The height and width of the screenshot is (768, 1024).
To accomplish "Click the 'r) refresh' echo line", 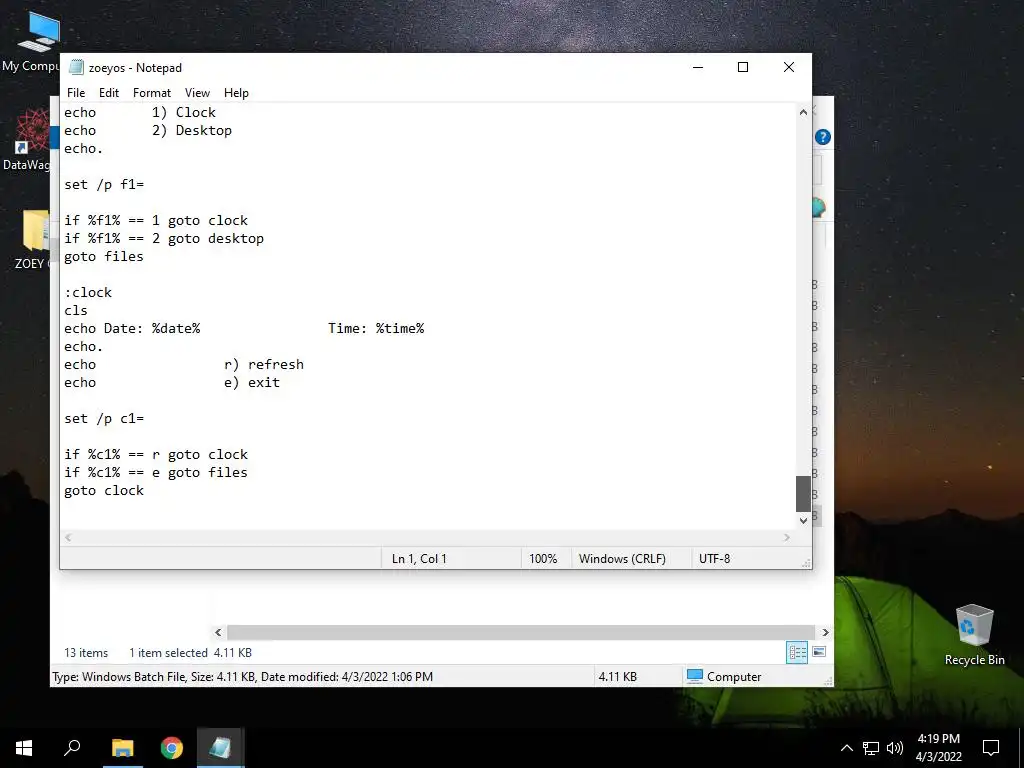I will click(x=184, y=364).
